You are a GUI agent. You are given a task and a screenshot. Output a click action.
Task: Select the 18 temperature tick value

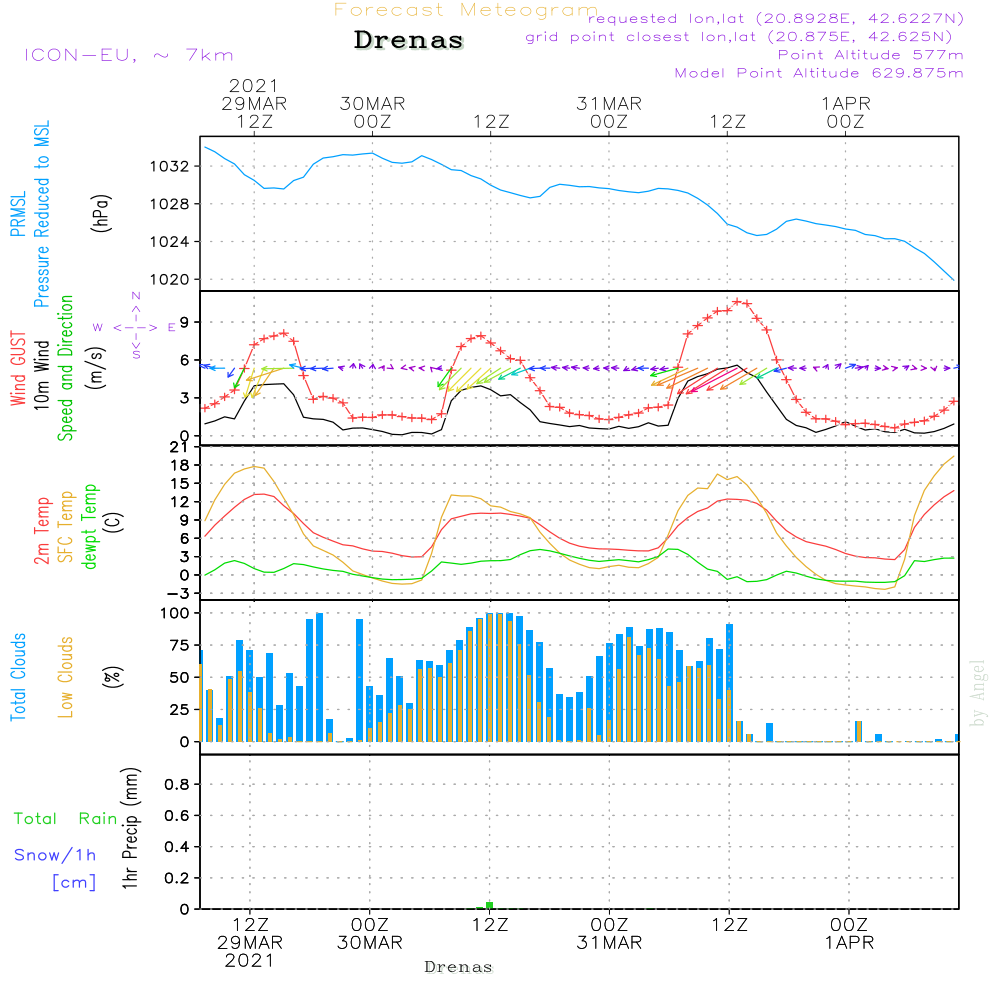pos(180,466)
